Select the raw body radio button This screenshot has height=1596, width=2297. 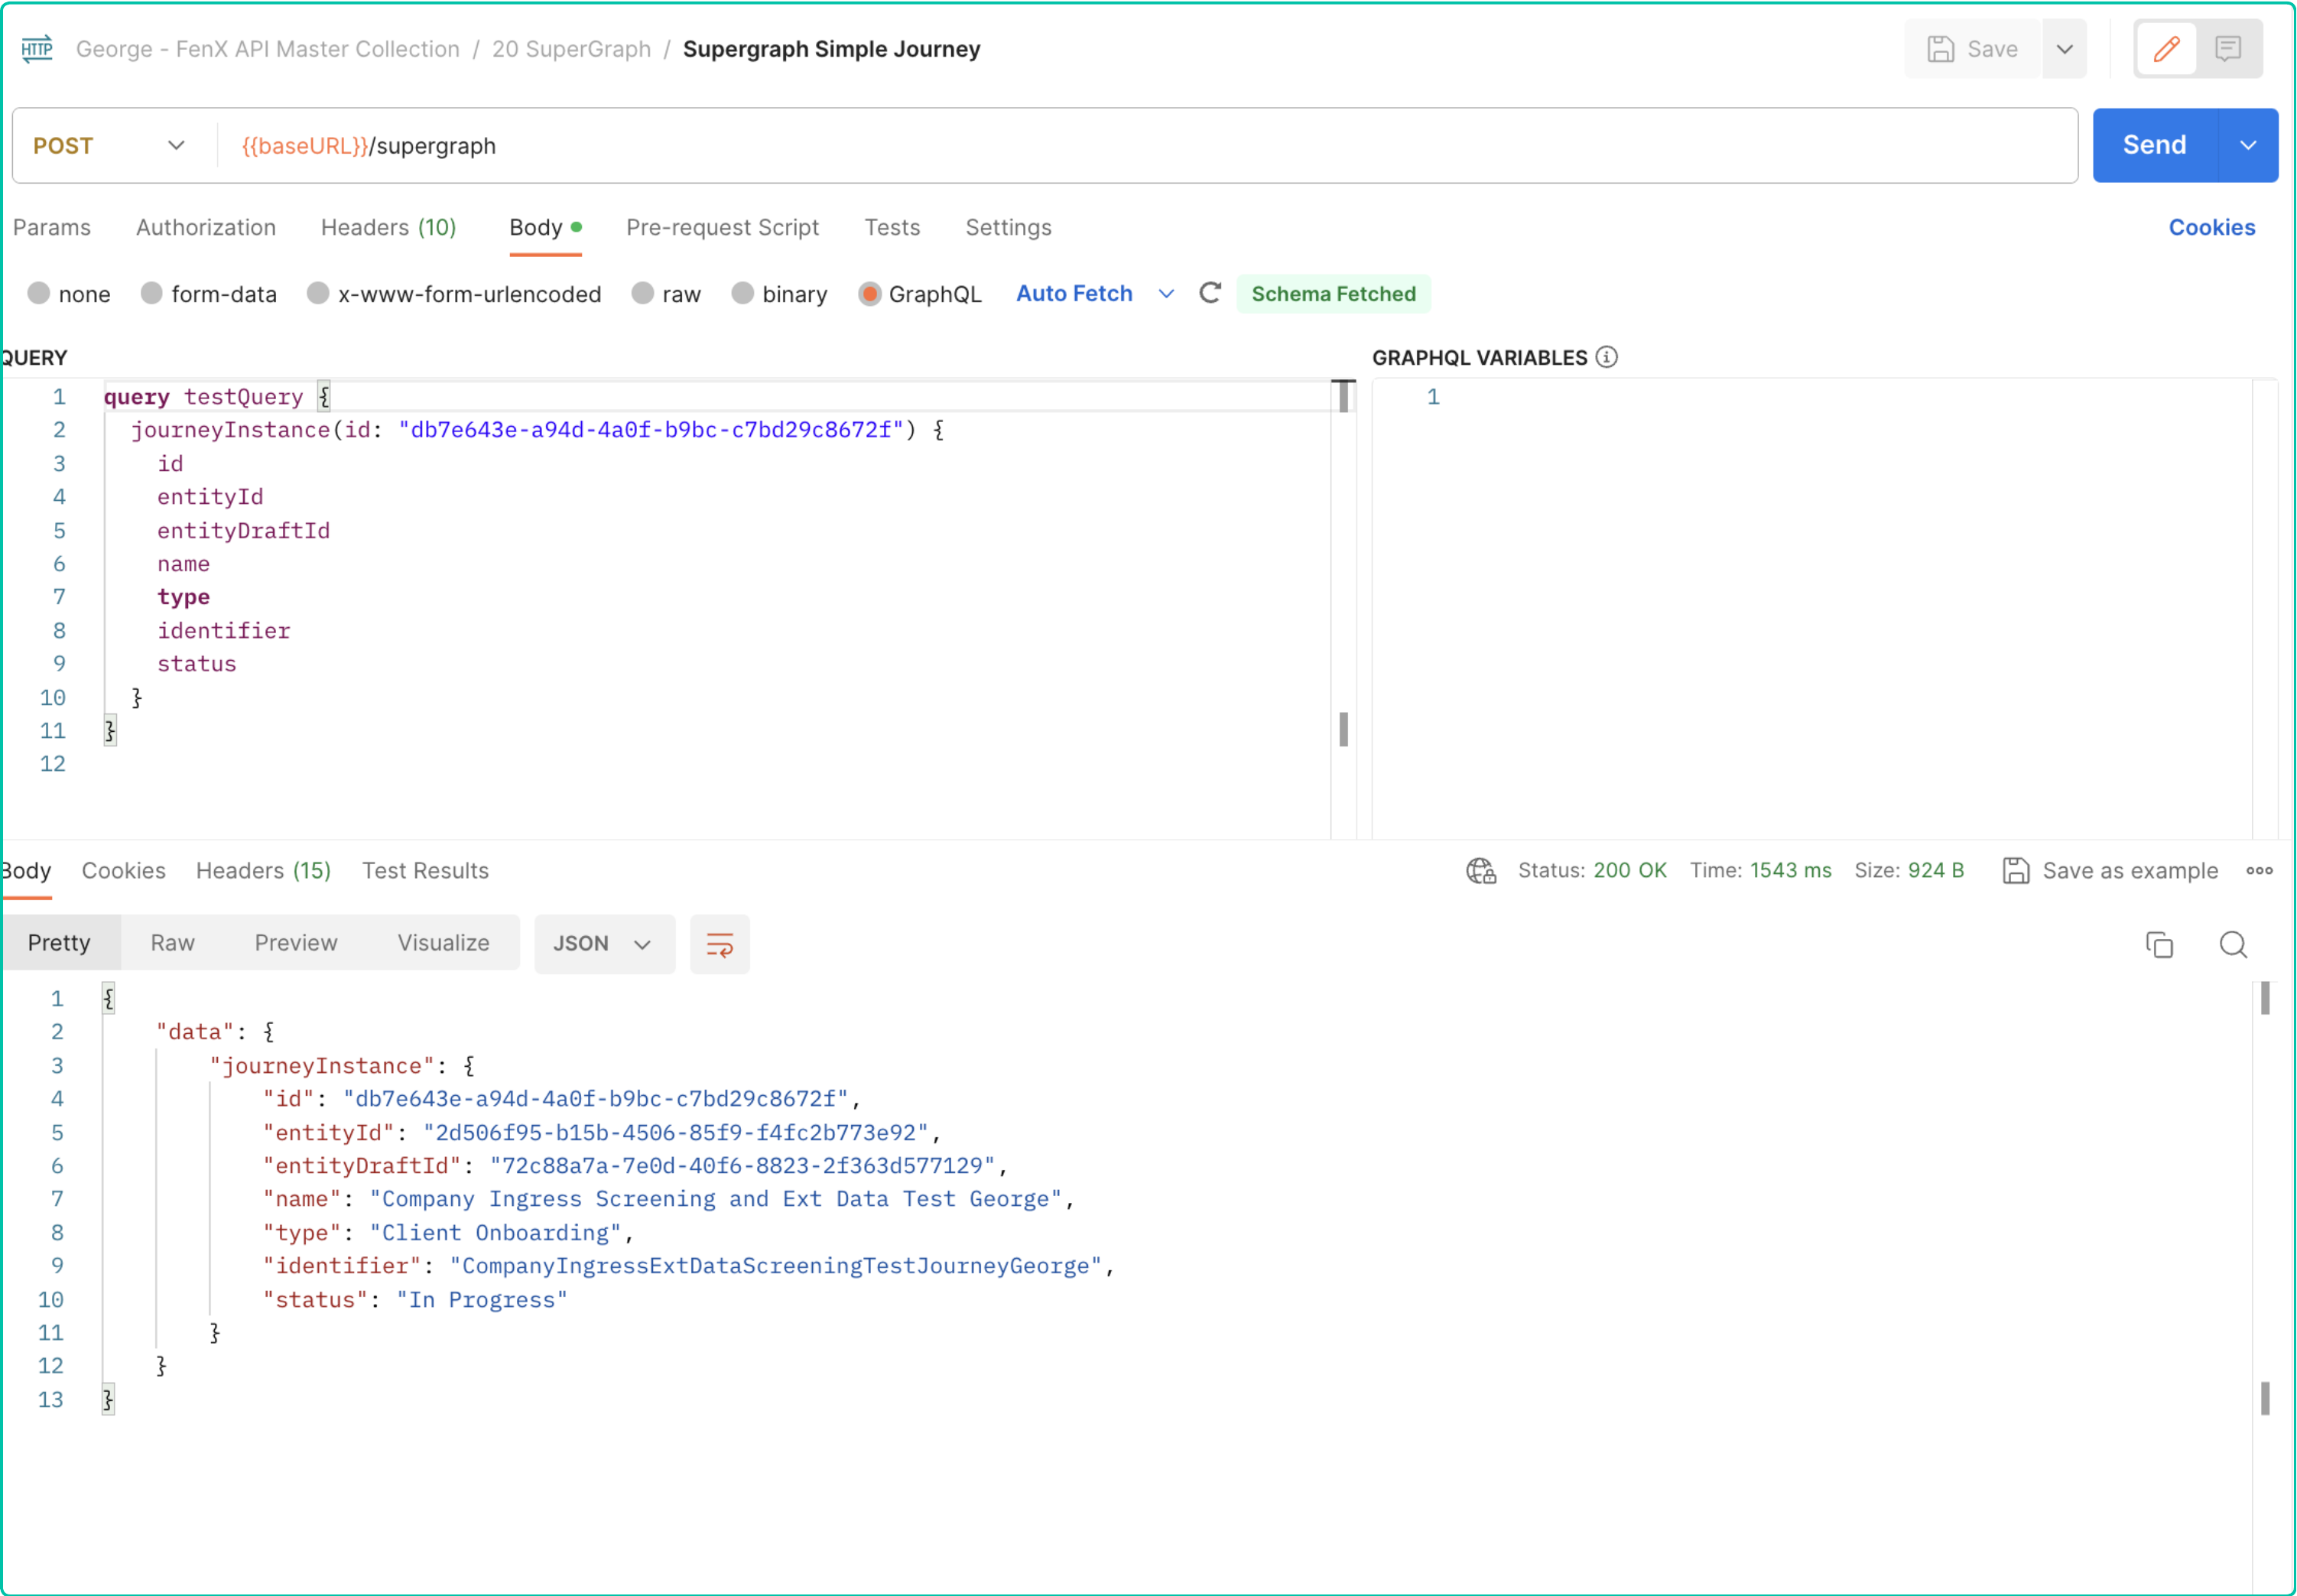click(x=643, y=293)
